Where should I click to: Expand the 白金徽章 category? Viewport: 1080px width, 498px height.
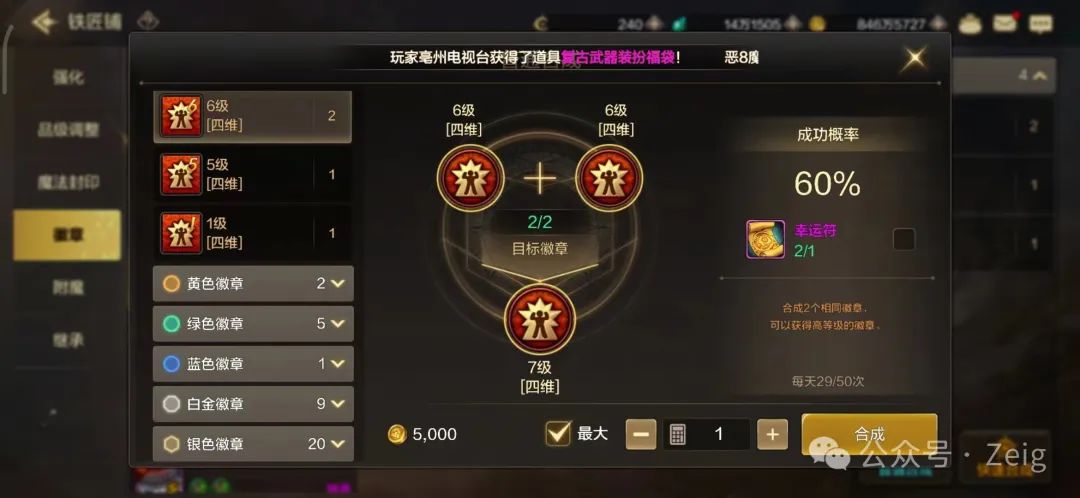253,404
